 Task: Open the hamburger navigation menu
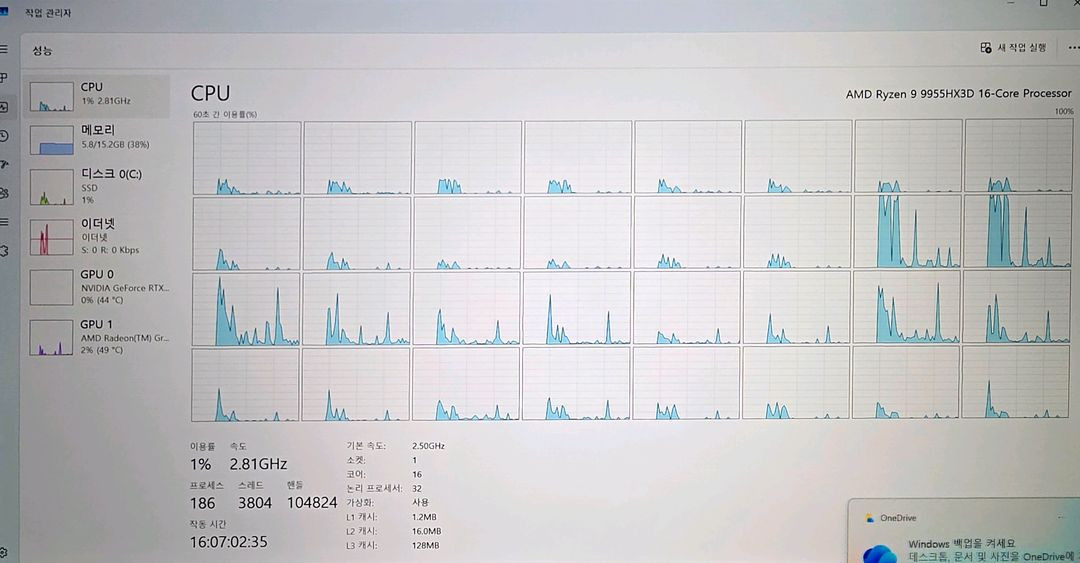(4, 48)
